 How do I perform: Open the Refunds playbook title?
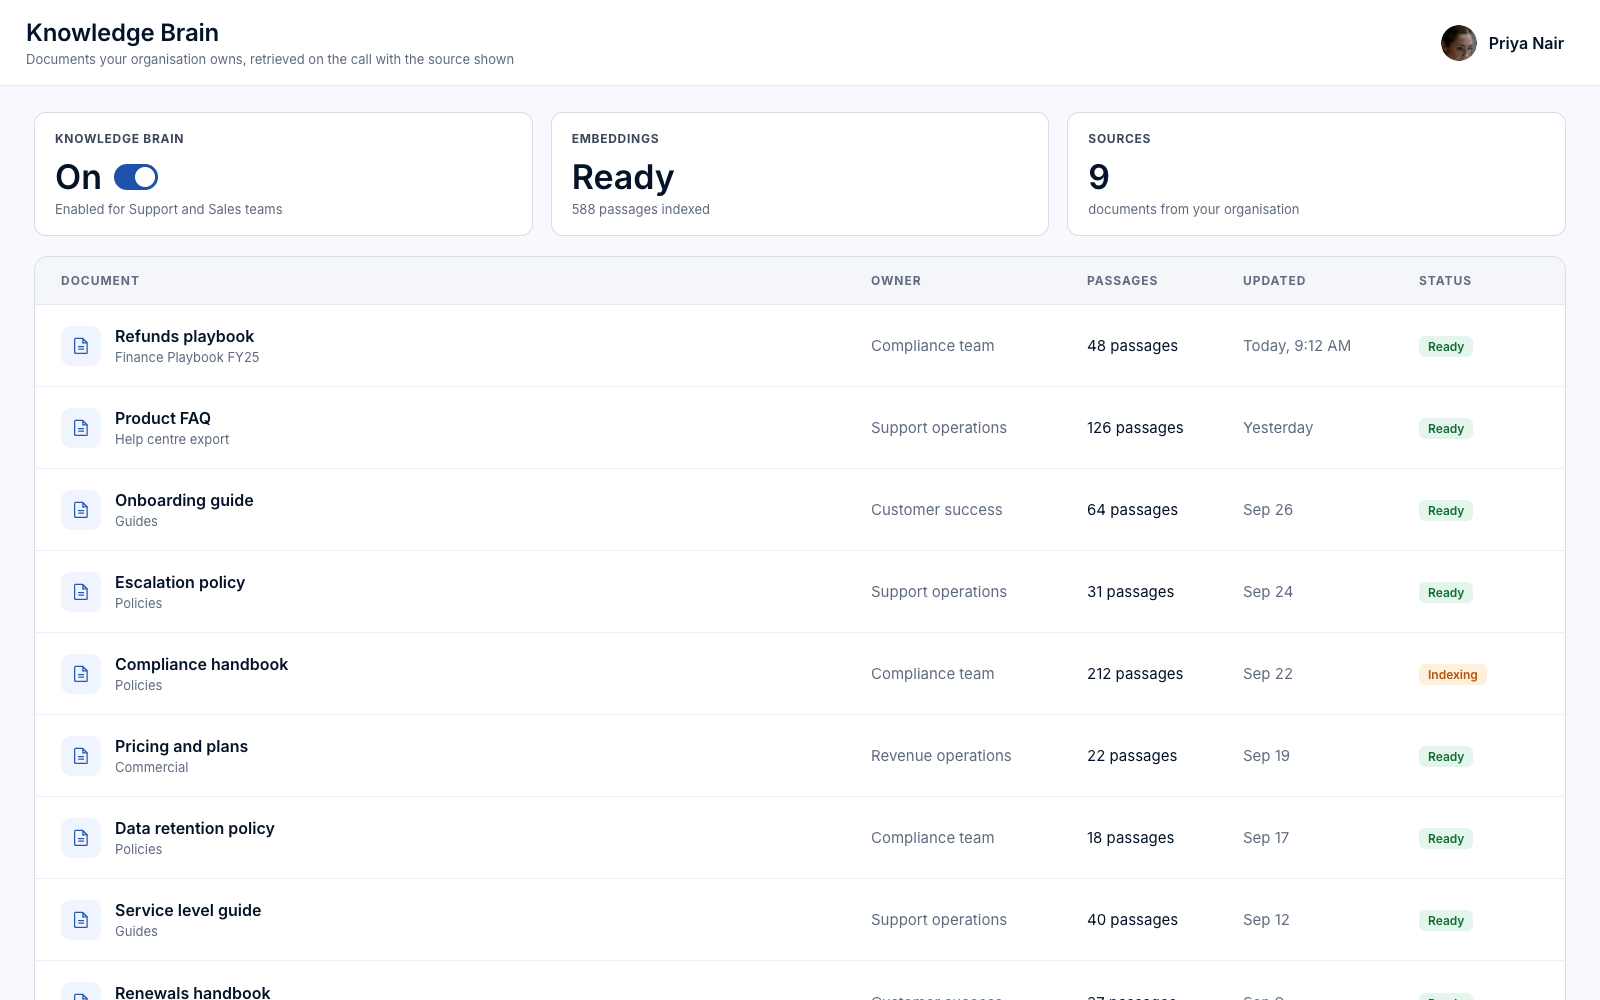pos(184,336)
